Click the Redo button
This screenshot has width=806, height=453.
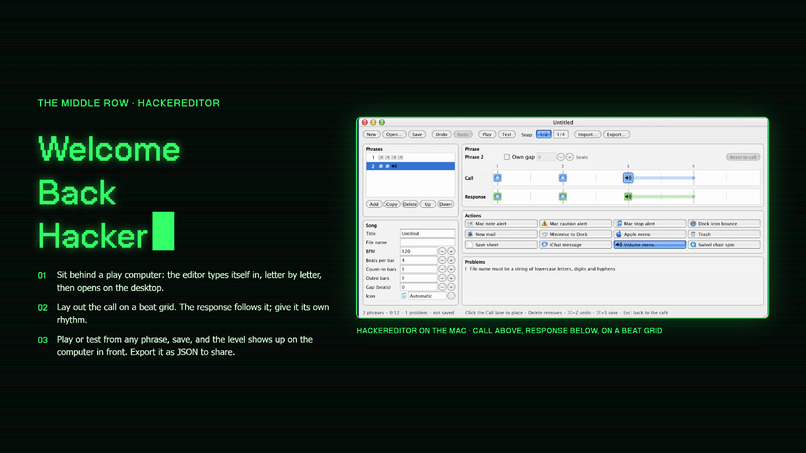click(x=463, y=134)
